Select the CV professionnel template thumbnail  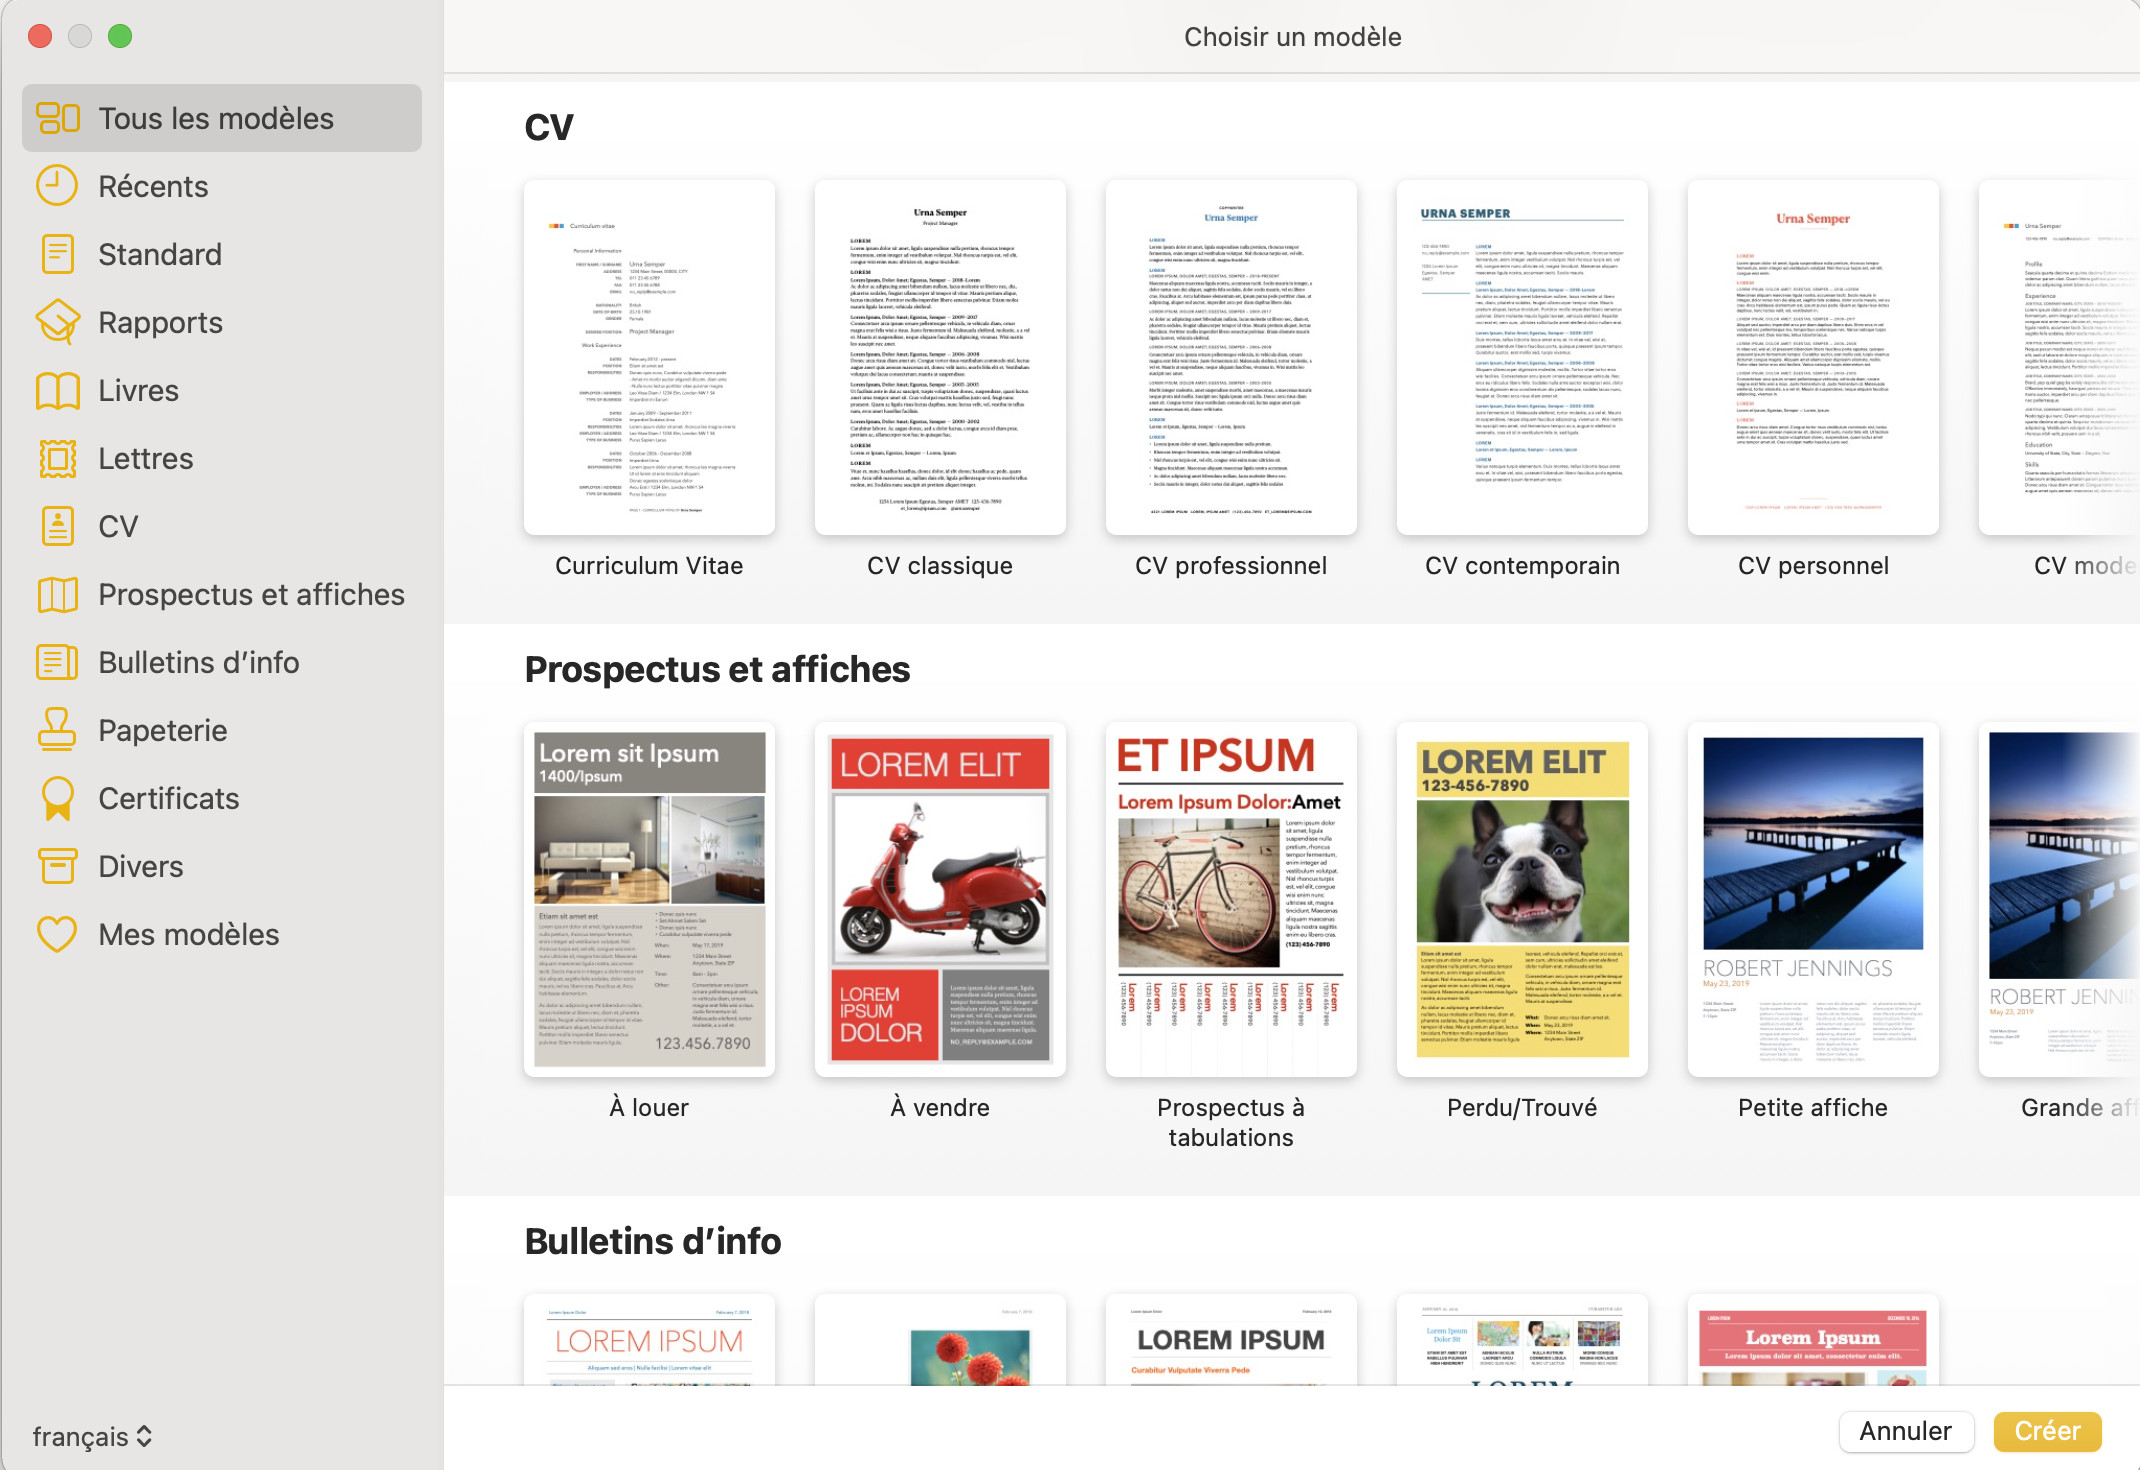click(x=1231, y=357)
